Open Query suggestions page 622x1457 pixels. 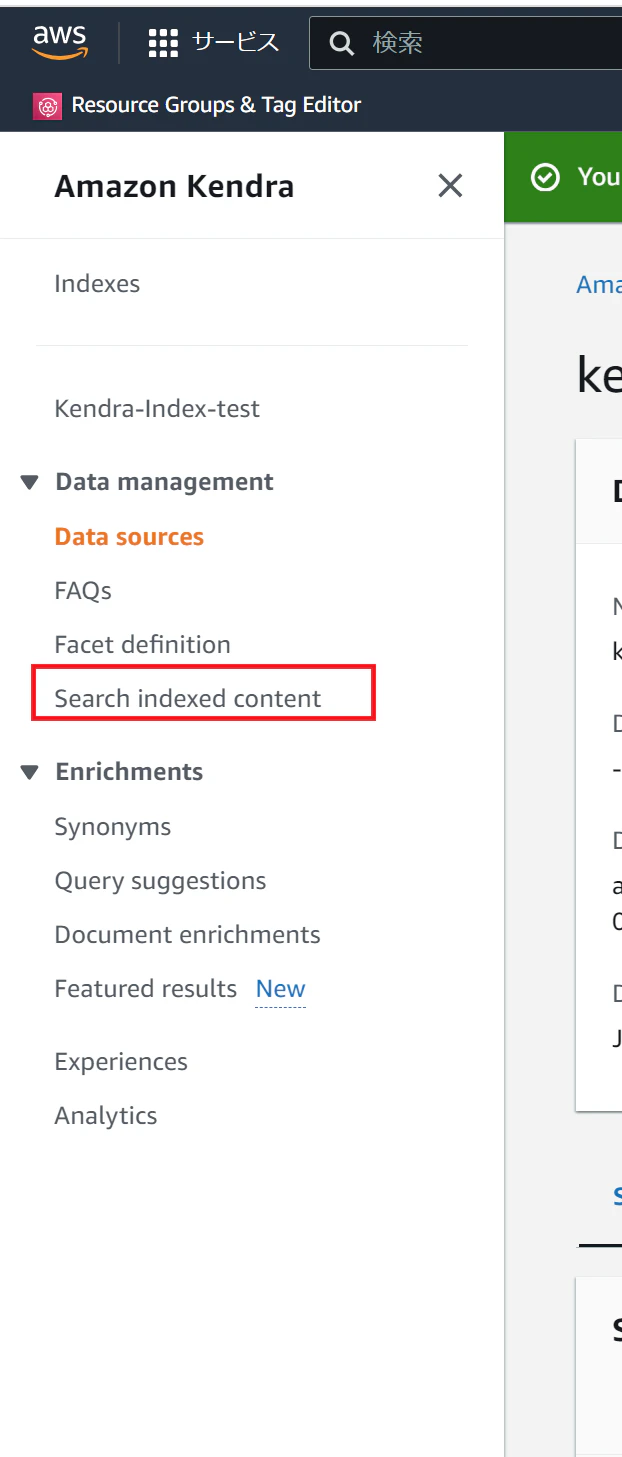point(160,881)
